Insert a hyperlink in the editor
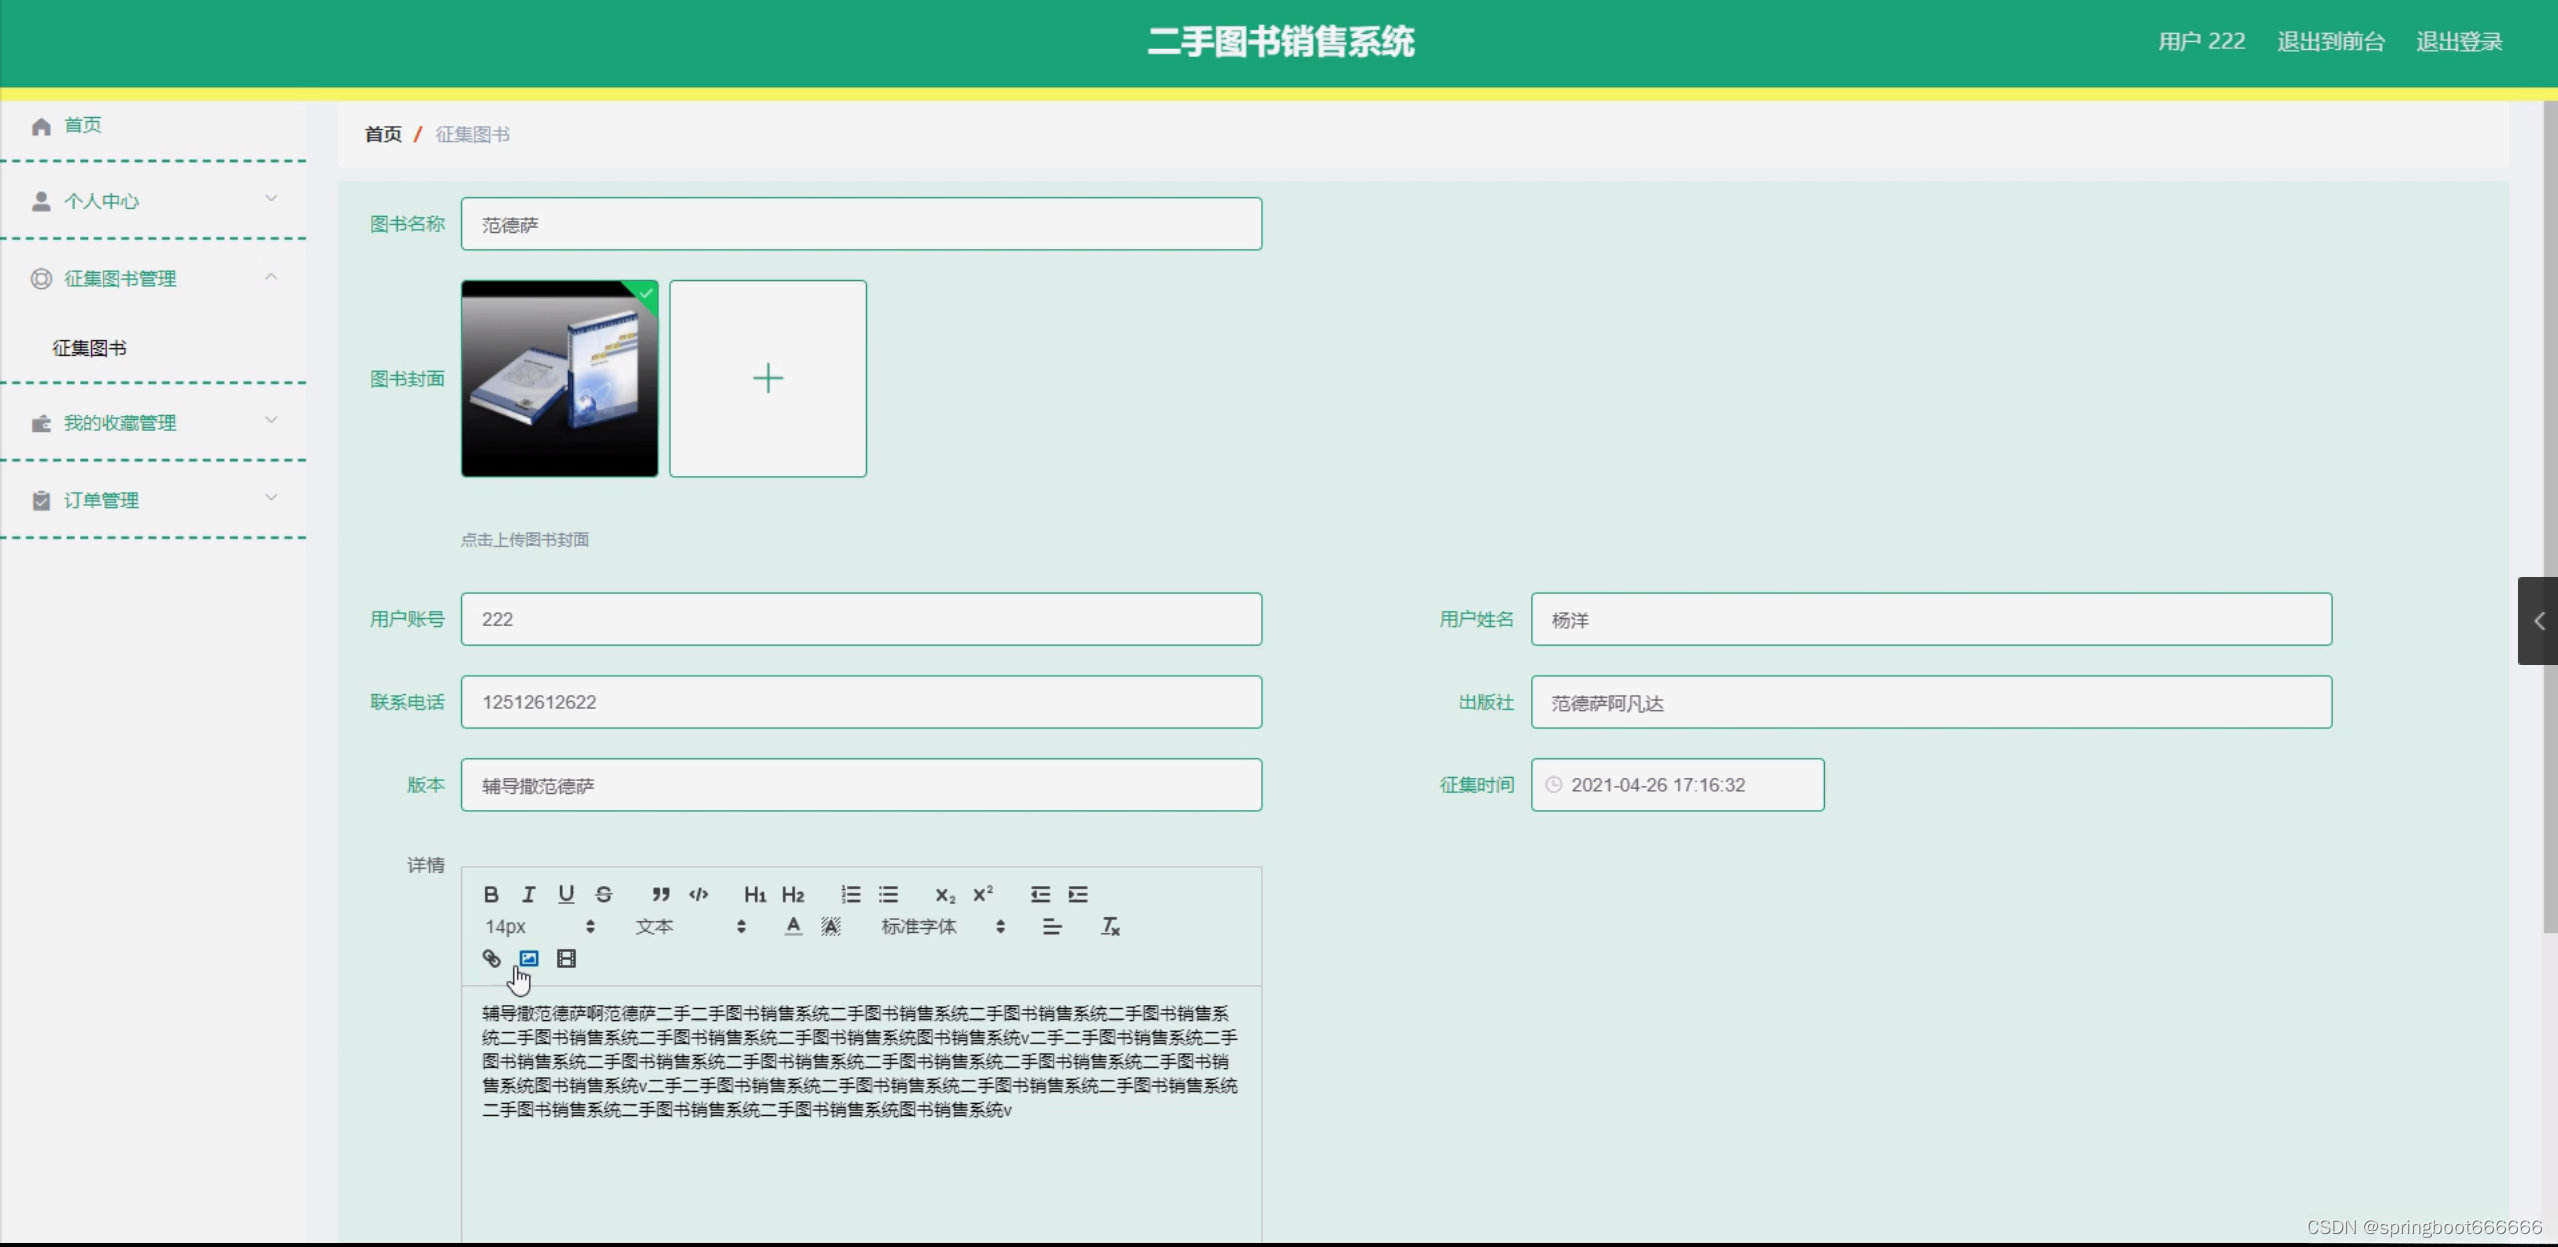The image size is (2558, 1247). [x=491, y=958]
